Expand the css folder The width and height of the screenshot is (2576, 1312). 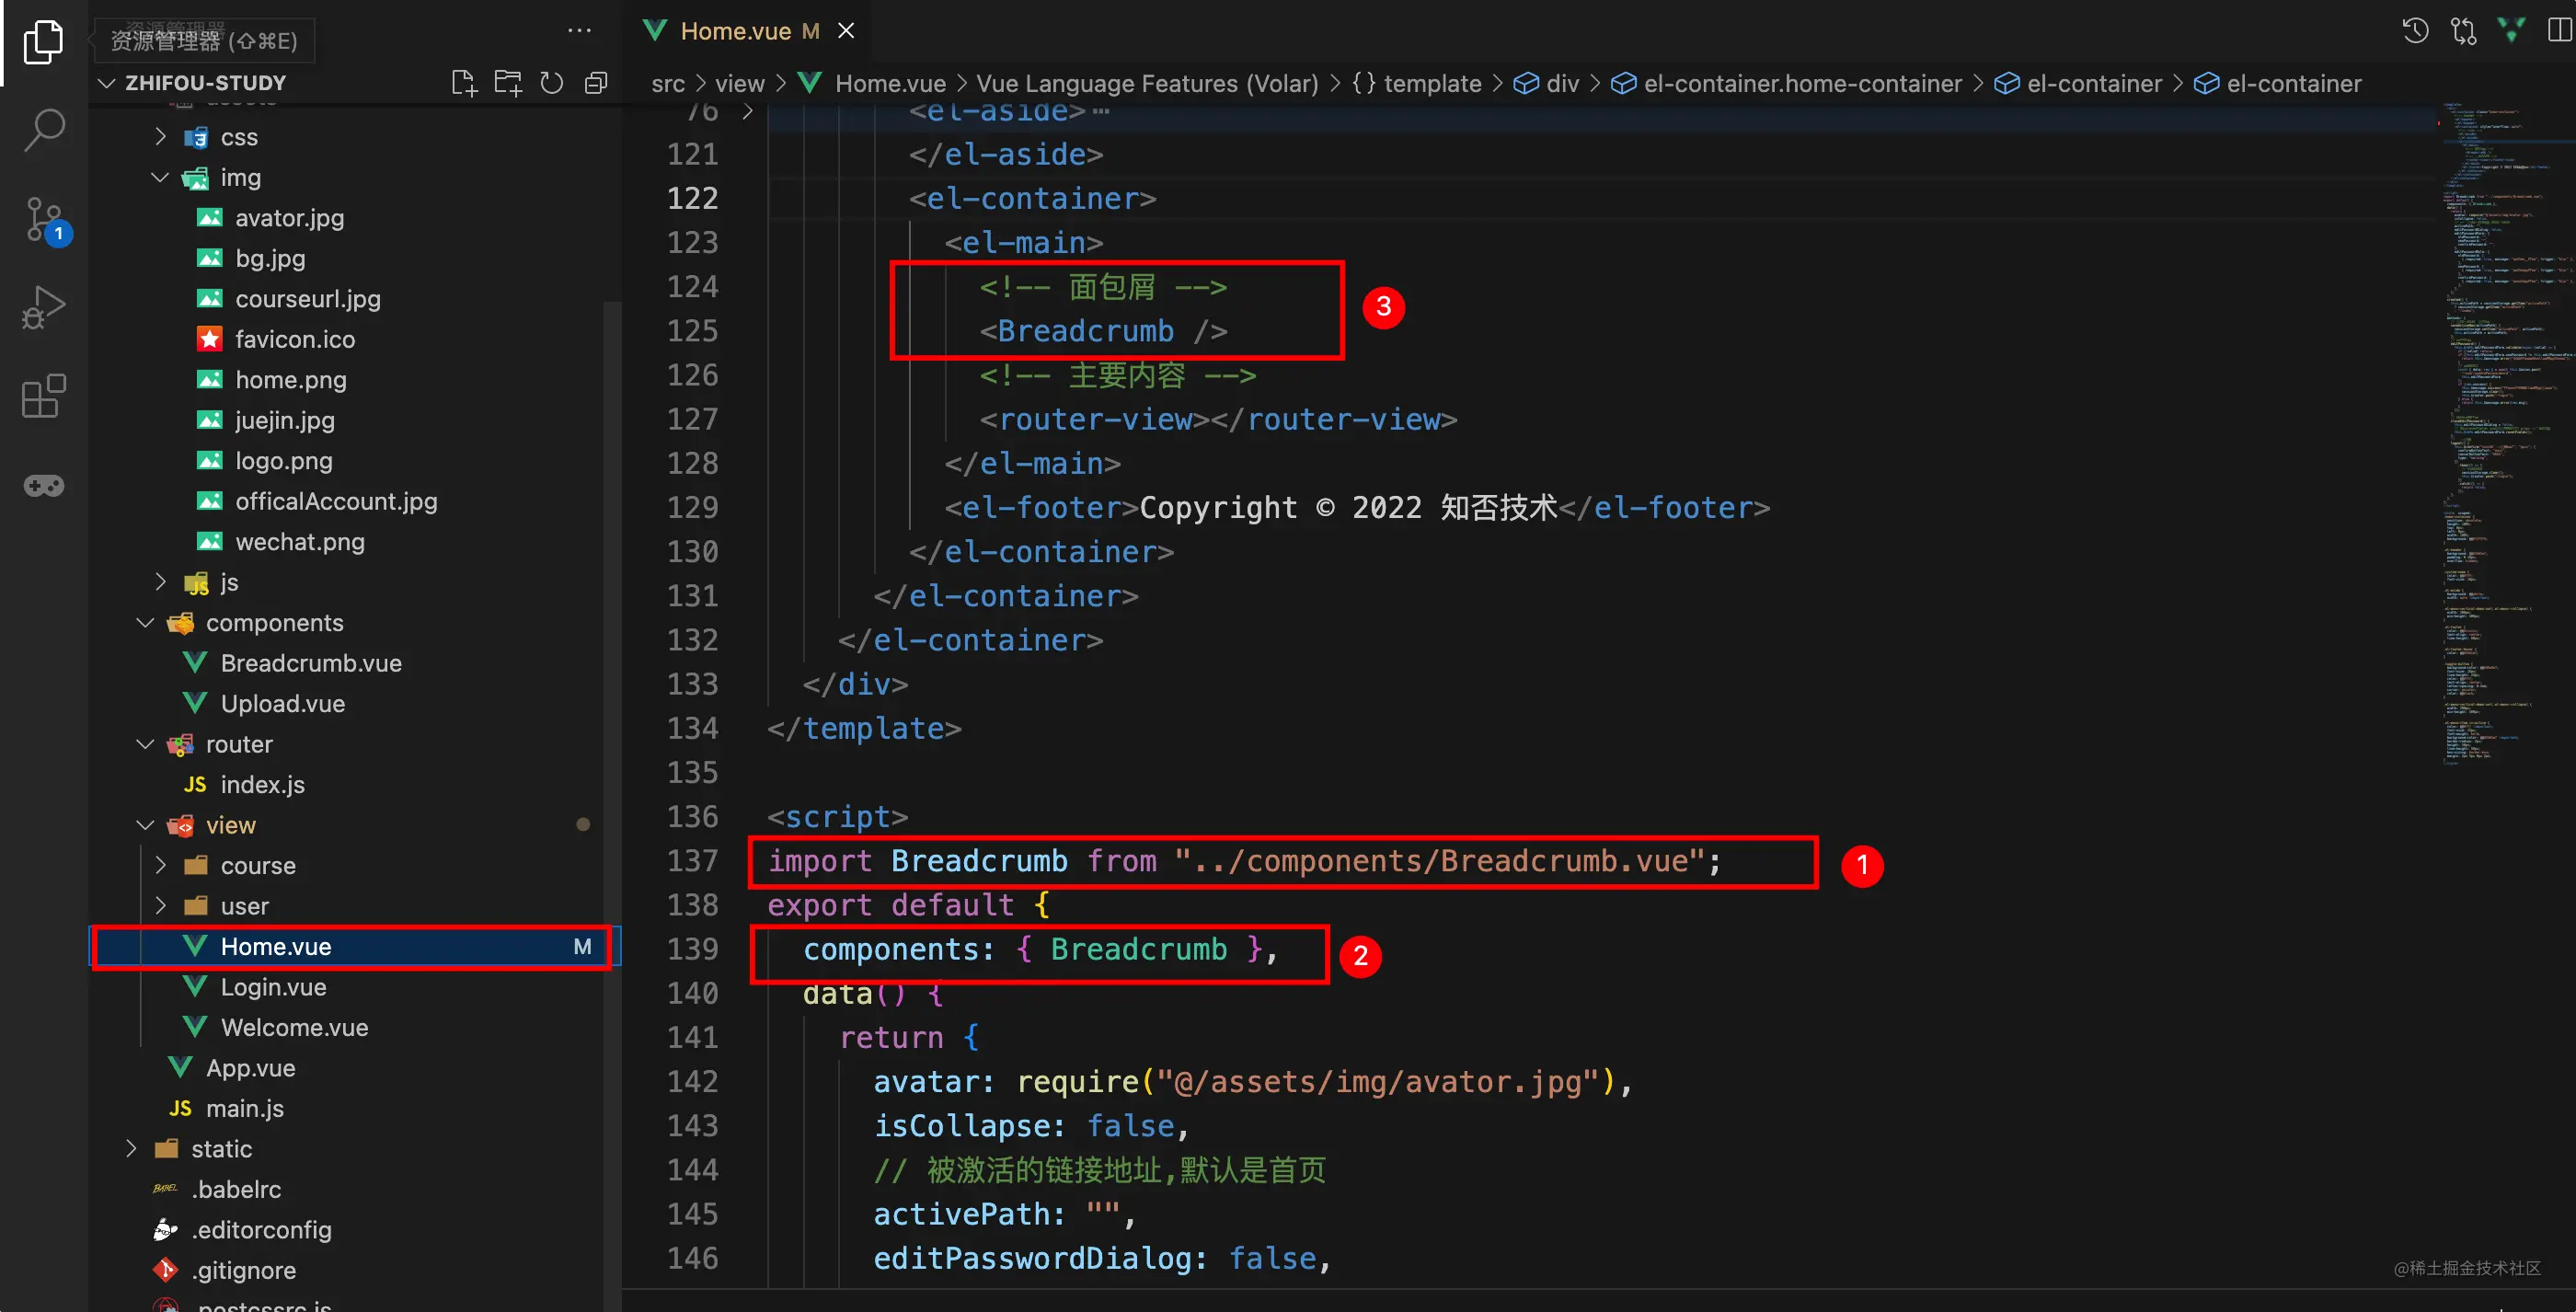point(238,137)
